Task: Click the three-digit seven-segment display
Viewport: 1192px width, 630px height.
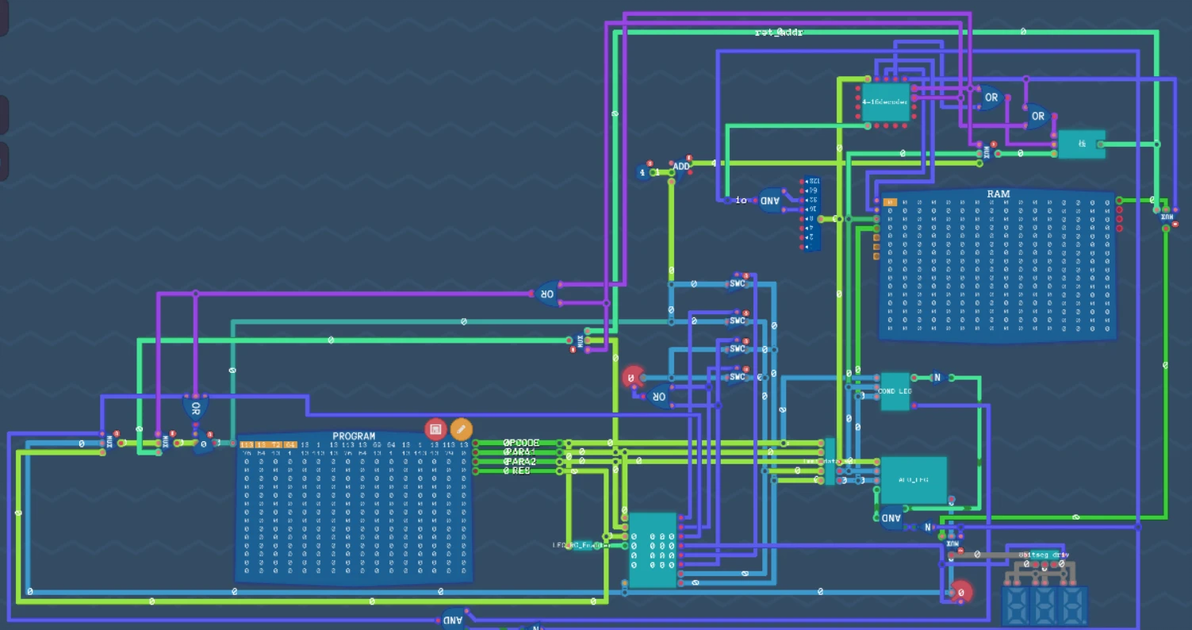Action: [1045, 604]
